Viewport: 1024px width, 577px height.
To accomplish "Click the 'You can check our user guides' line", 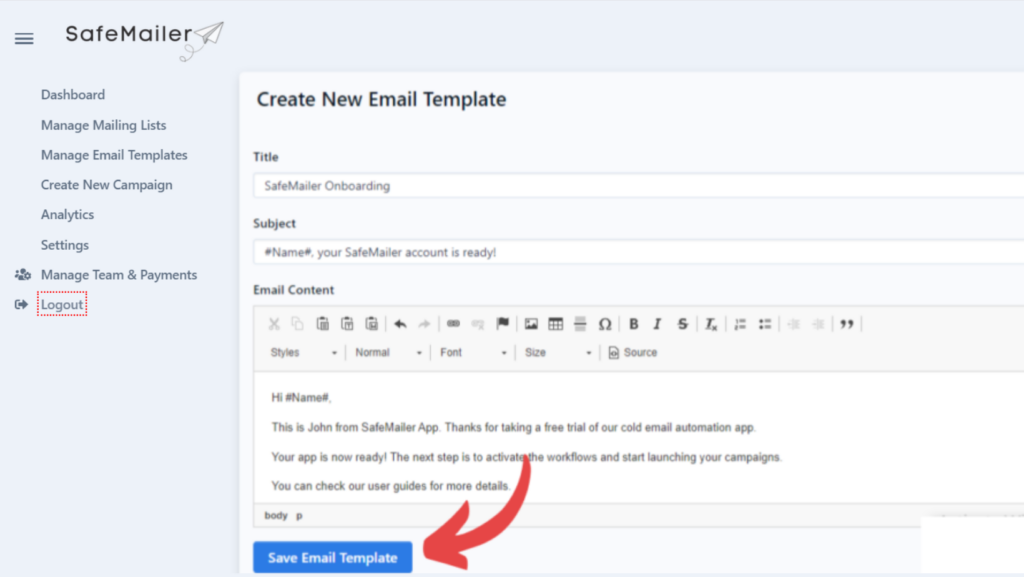I will [391, 486].
